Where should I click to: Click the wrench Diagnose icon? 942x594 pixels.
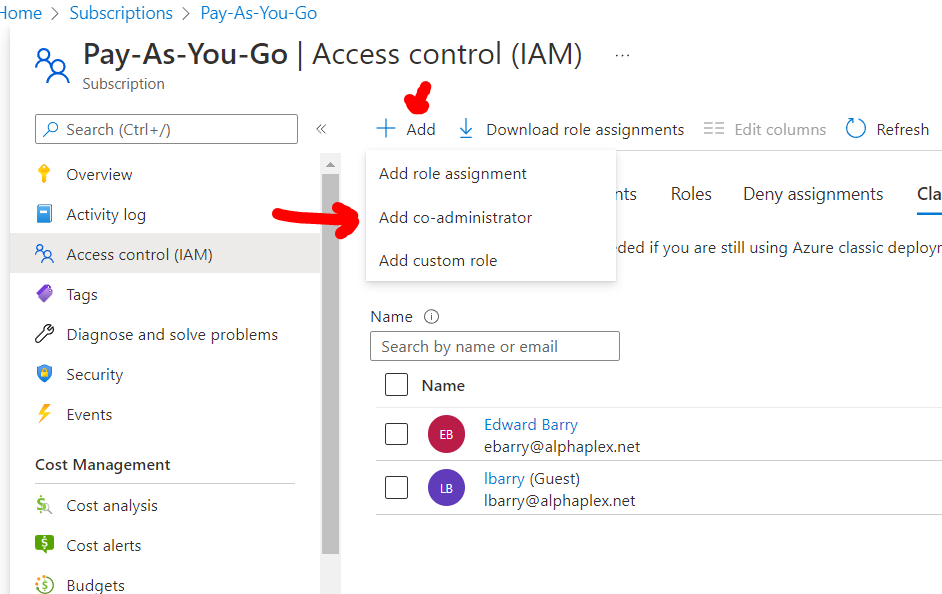pyautogui.click(x=44, y=334)
